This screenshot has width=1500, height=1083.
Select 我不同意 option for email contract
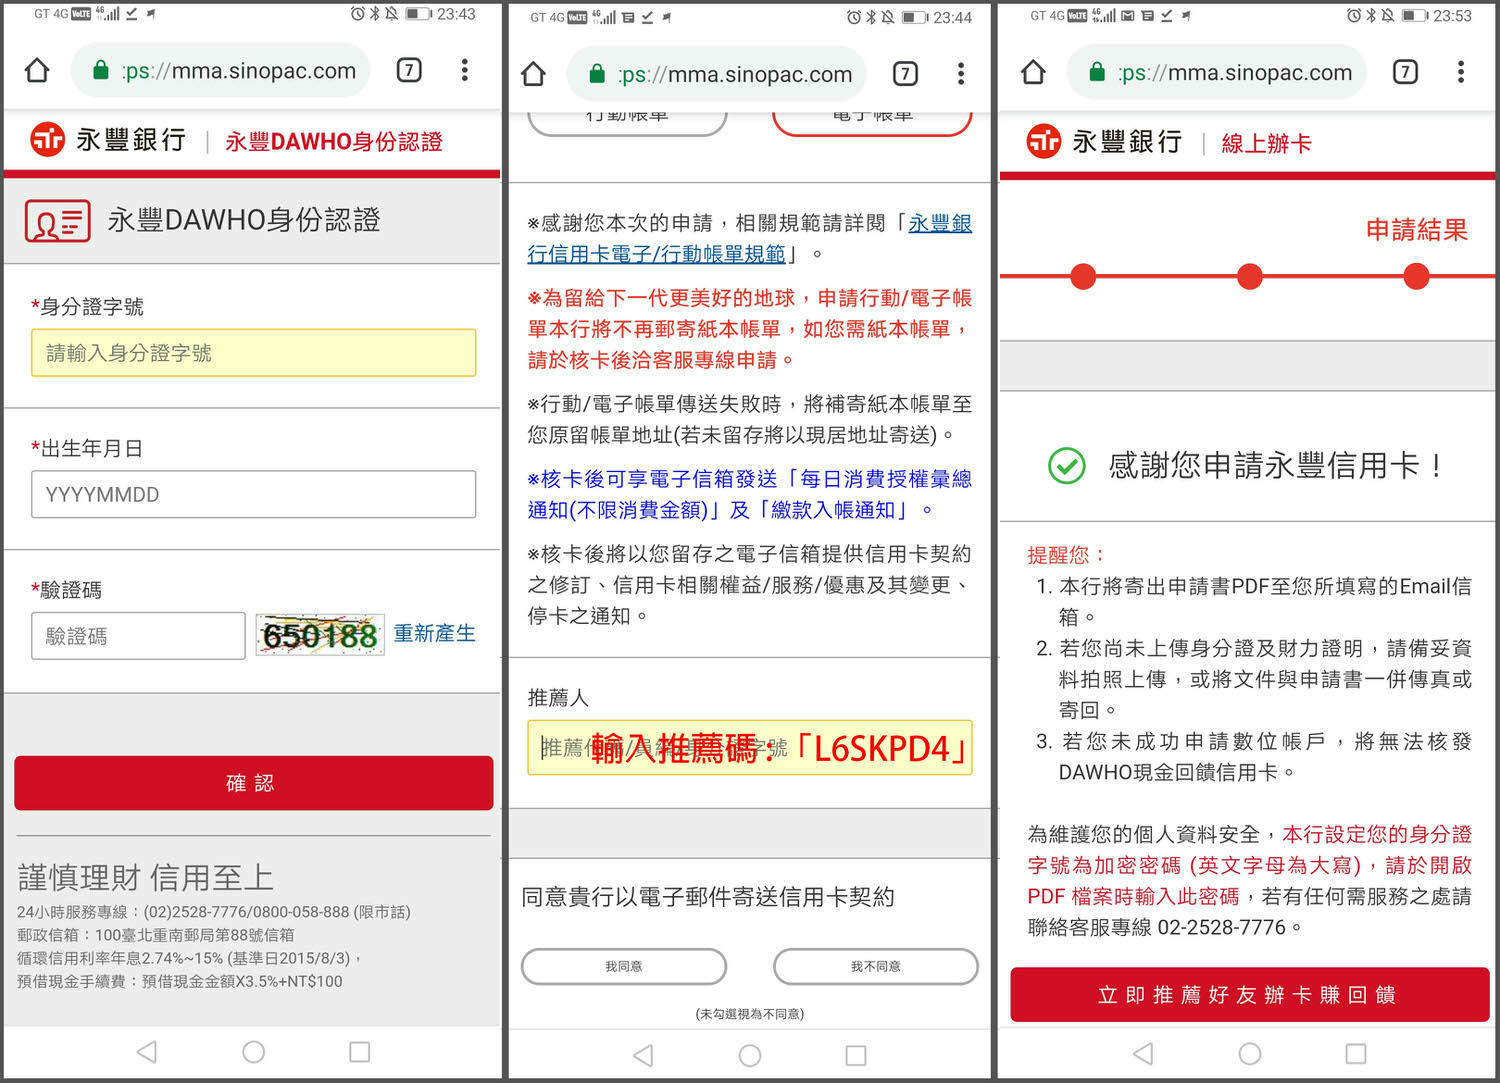[x=876, y=966]
